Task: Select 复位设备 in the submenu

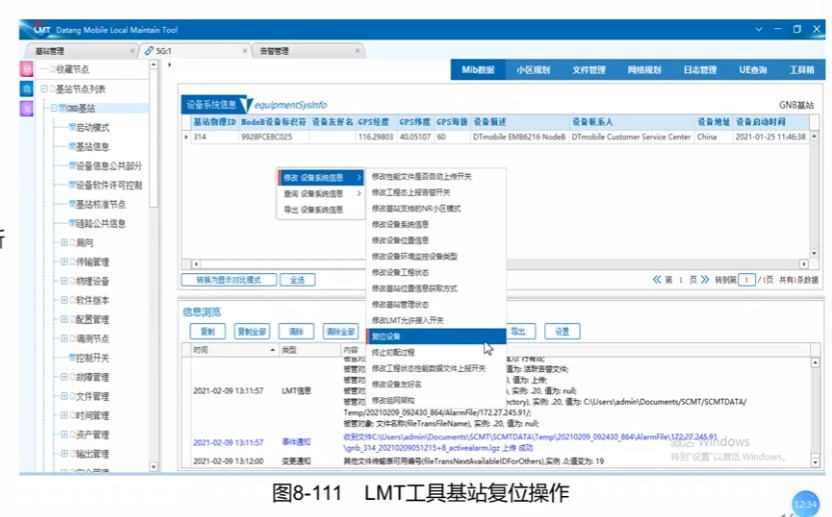Action: (x=436, y=336)
